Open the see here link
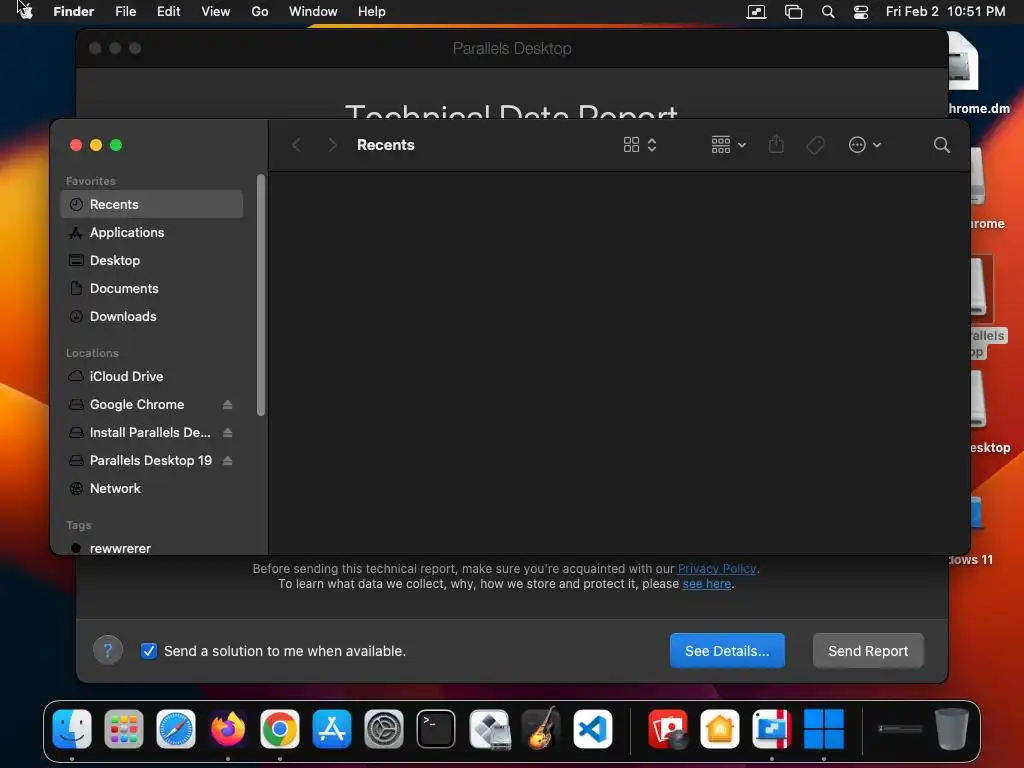This screenshot has height=768, width=1024. 706,583
